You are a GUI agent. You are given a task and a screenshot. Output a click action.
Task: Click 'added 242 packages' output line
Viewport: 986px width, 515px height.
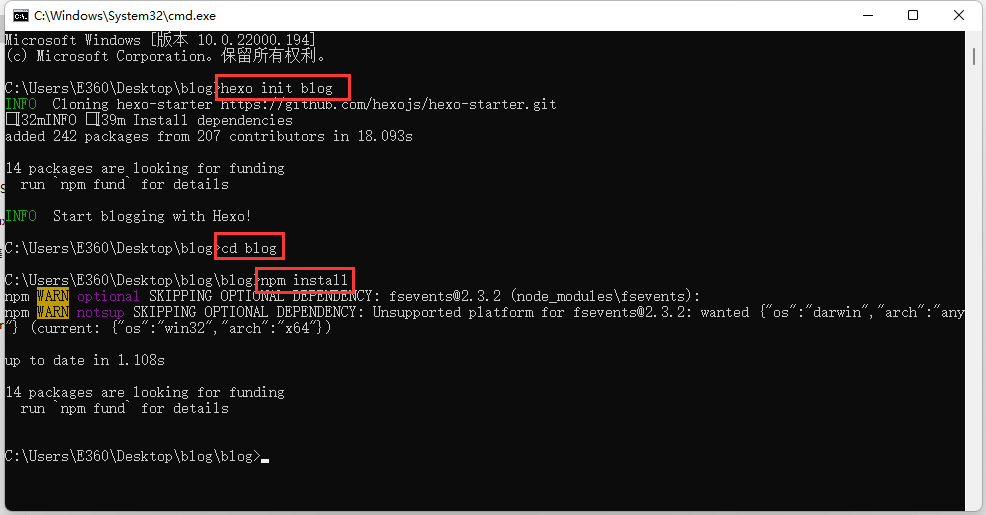coord(209,136)
